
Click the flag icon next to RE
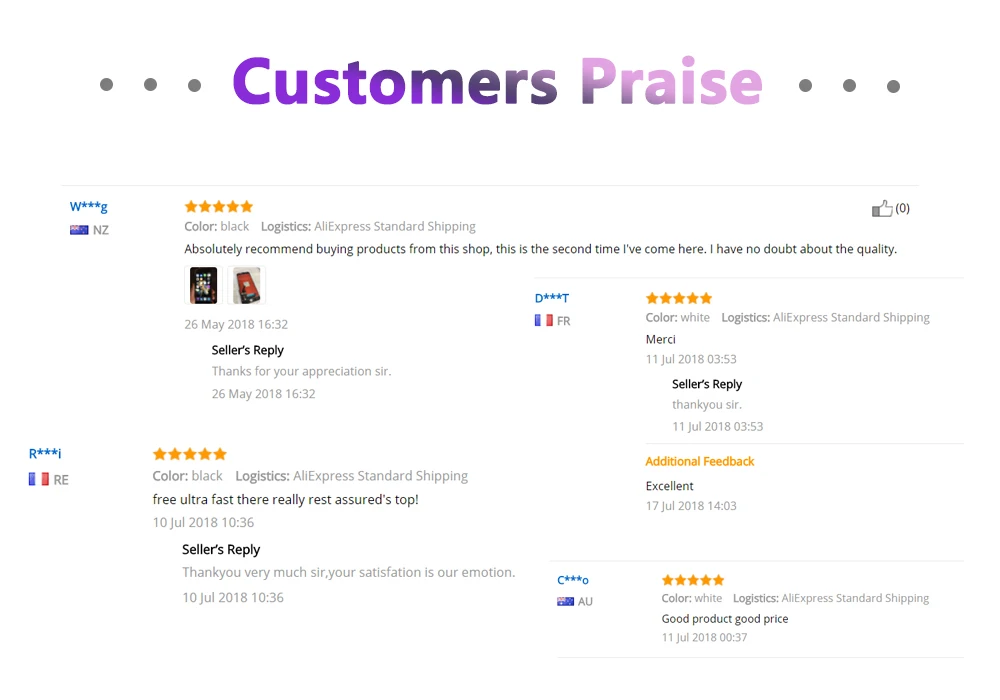(38, 479)
